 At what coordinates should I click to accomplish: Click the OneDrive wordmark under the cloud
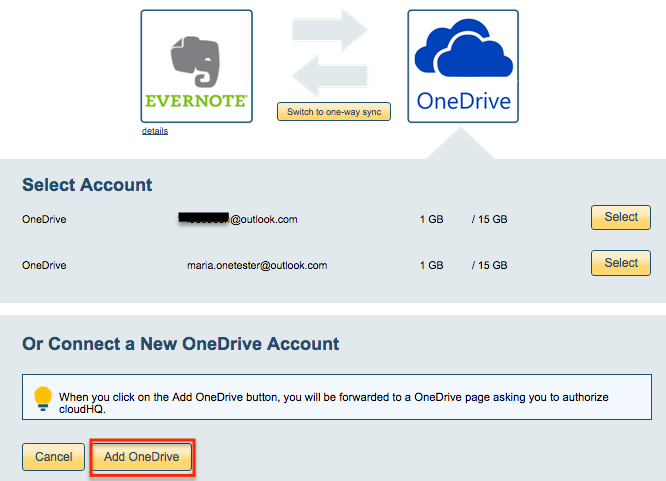click(x=463, y=102)
